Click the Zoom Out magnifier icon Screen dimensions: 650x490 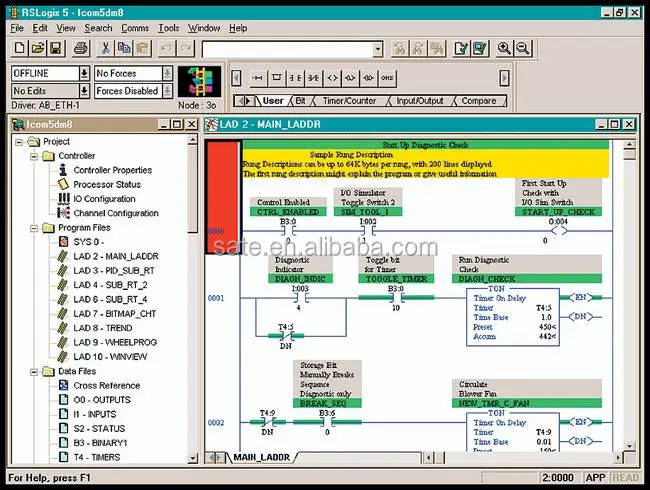coord(524,48)
